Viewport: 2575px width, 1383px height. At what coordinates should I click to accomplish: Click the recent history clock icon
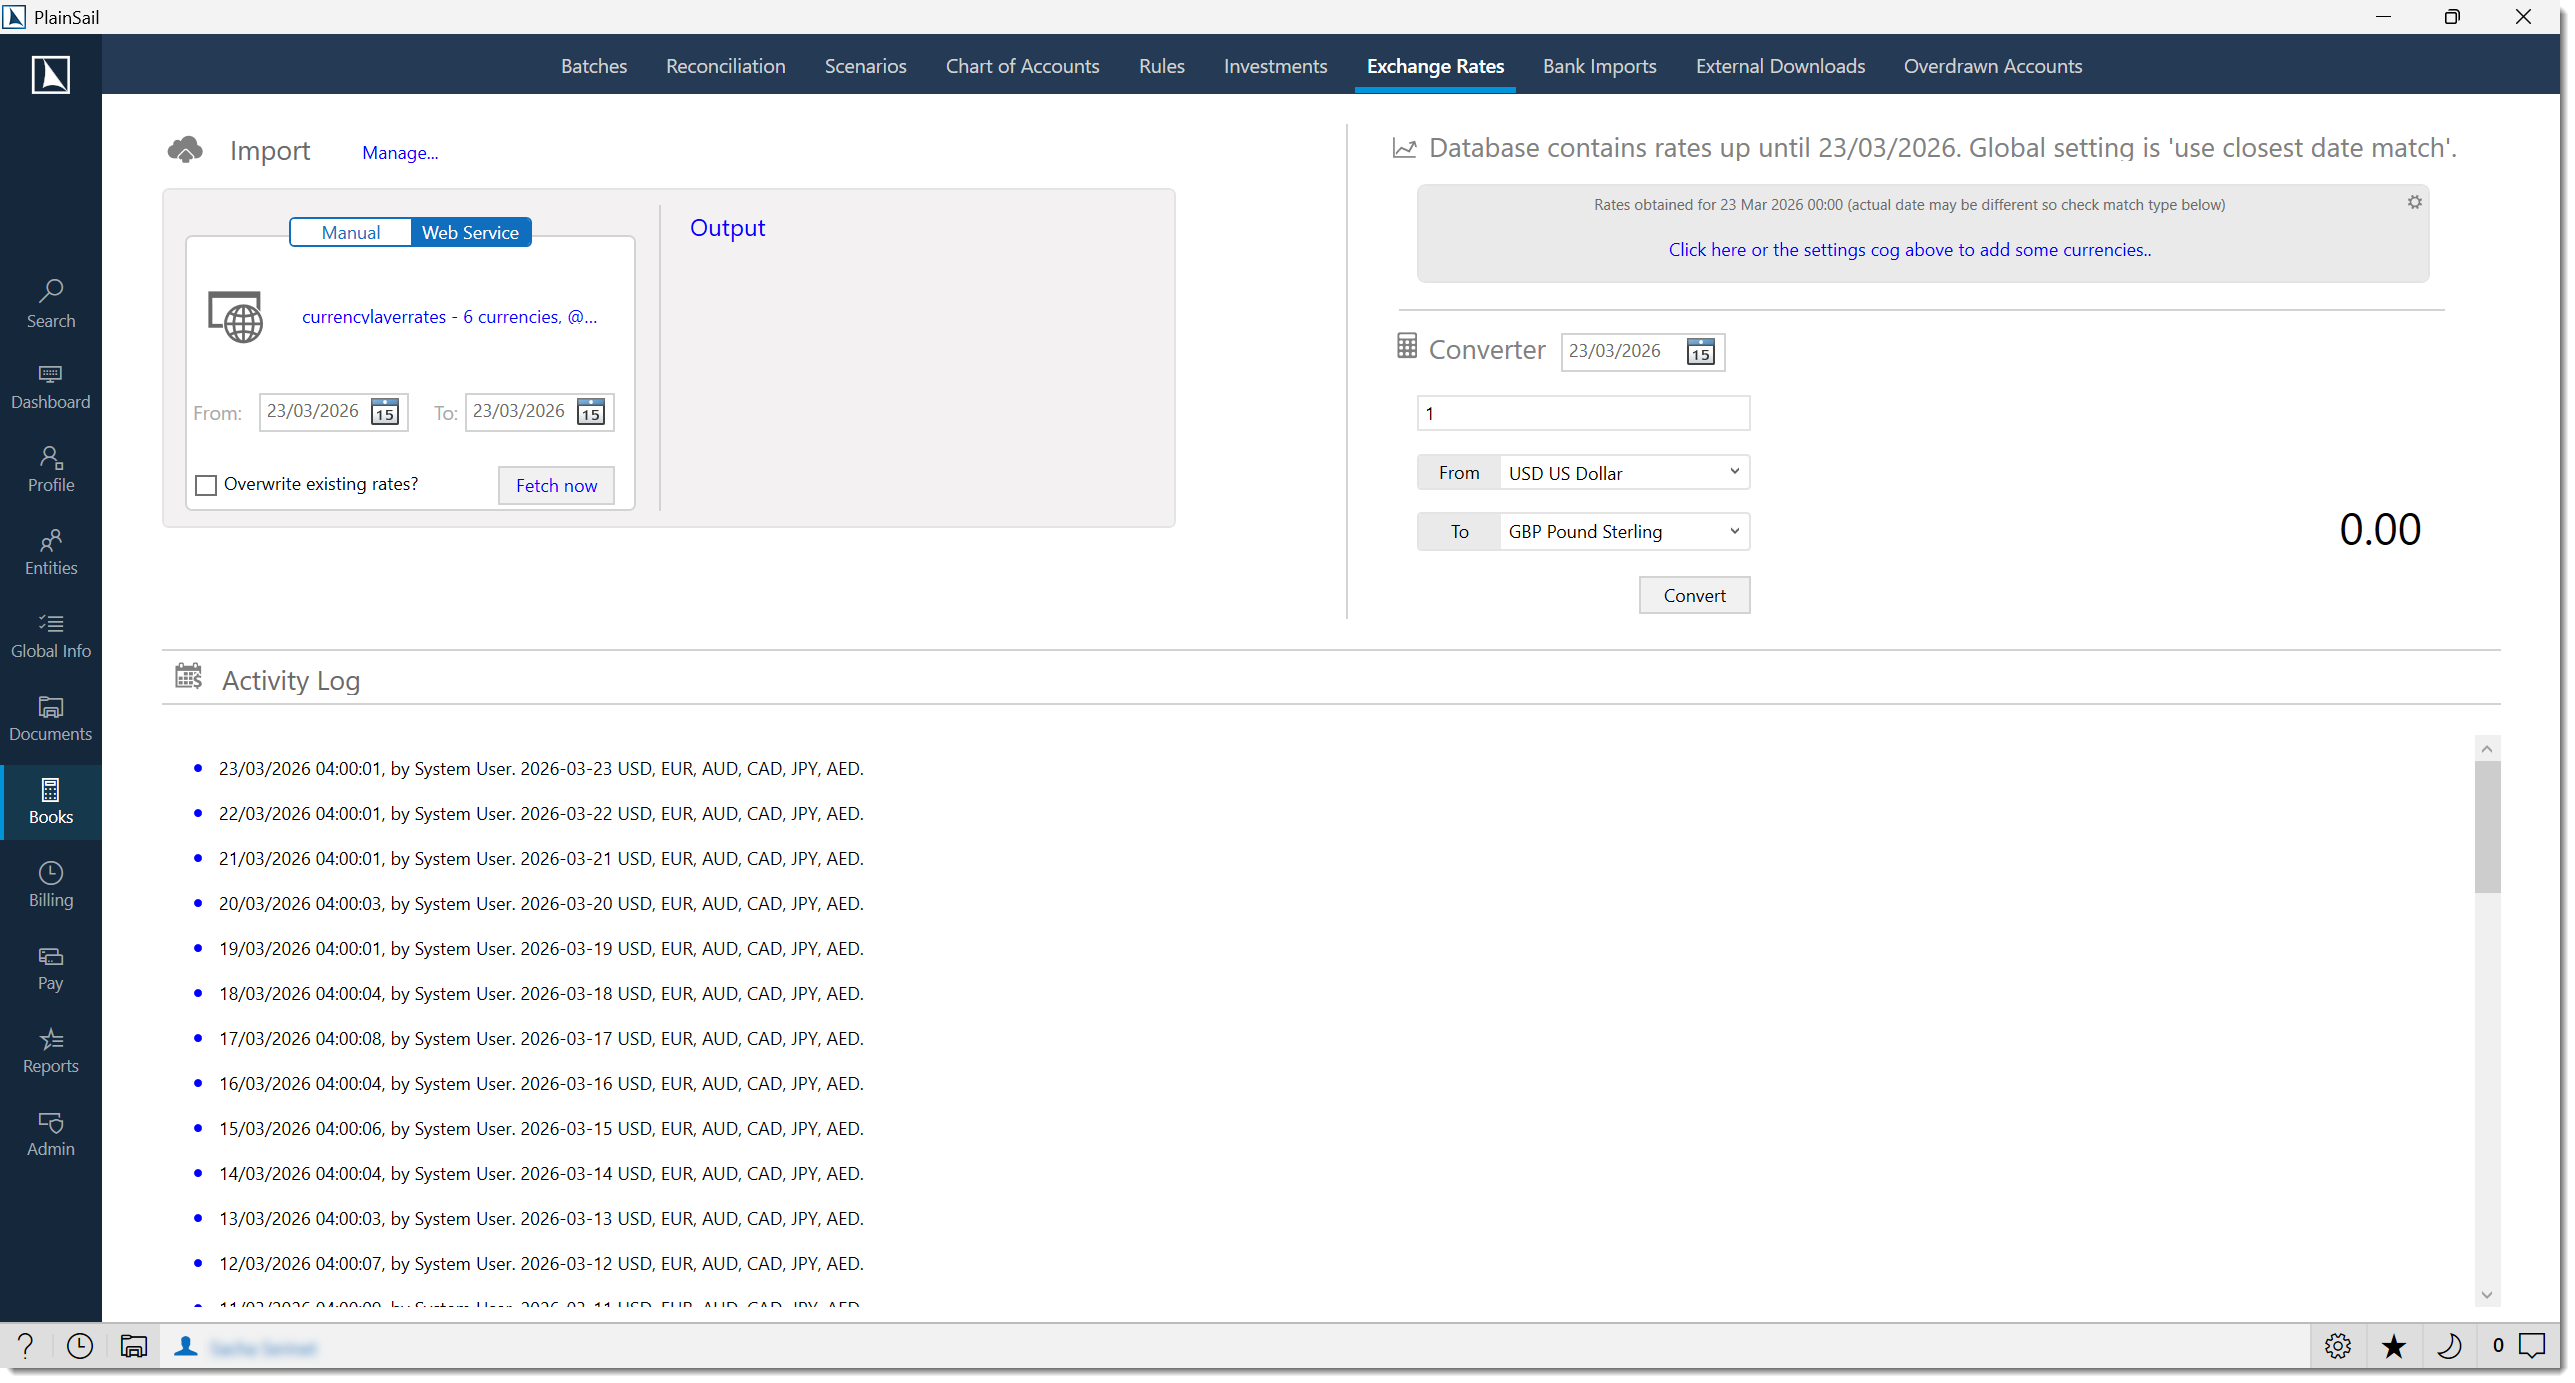pos(80,1346)
